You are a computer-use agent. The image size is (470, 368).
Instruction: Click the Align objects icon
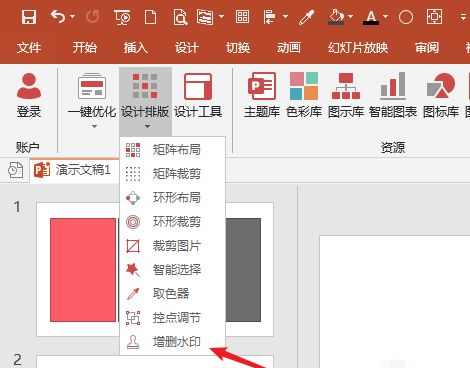[x=269, y=17]
